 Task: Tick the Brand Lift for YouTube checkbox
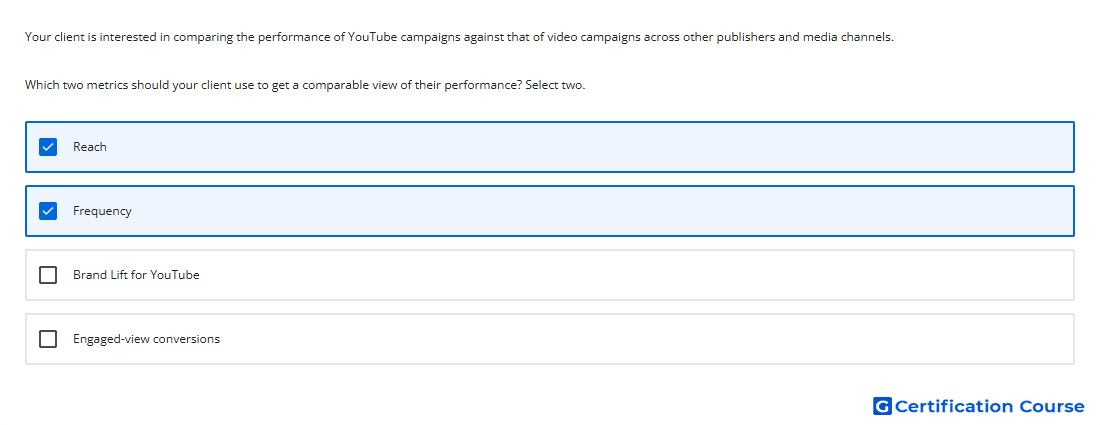tap(48, 275)
